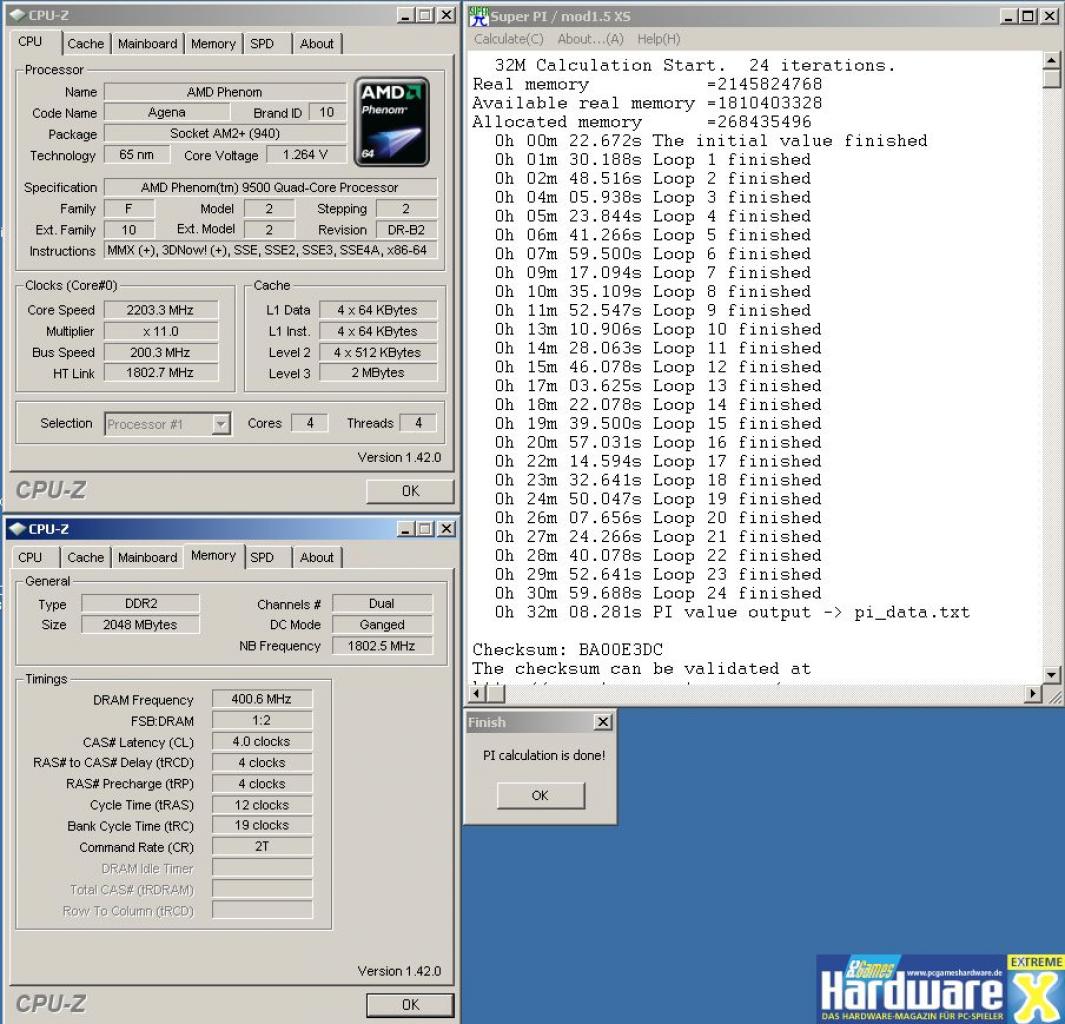Select Mainboard tab in bottom CPU-Z window

pos(147,557)
